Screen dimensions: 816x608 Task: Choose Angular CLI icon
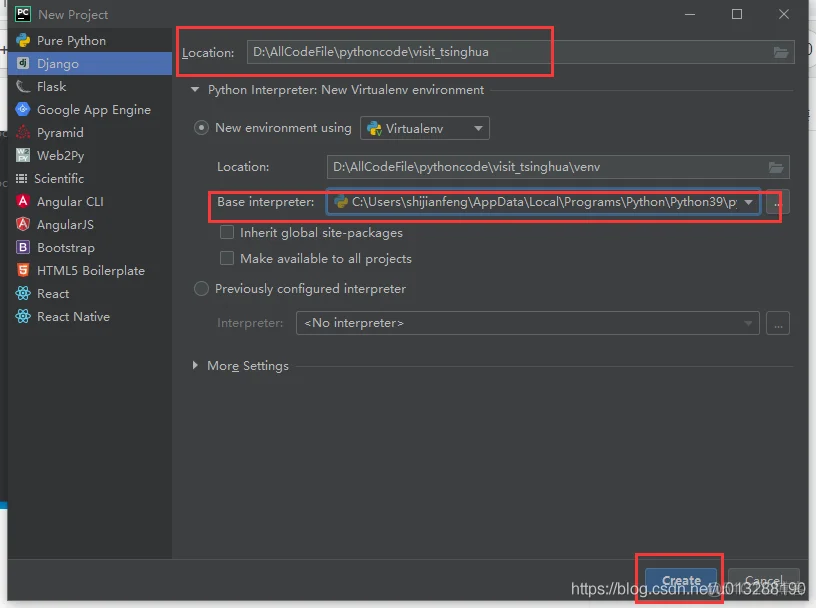click(23, 201)
